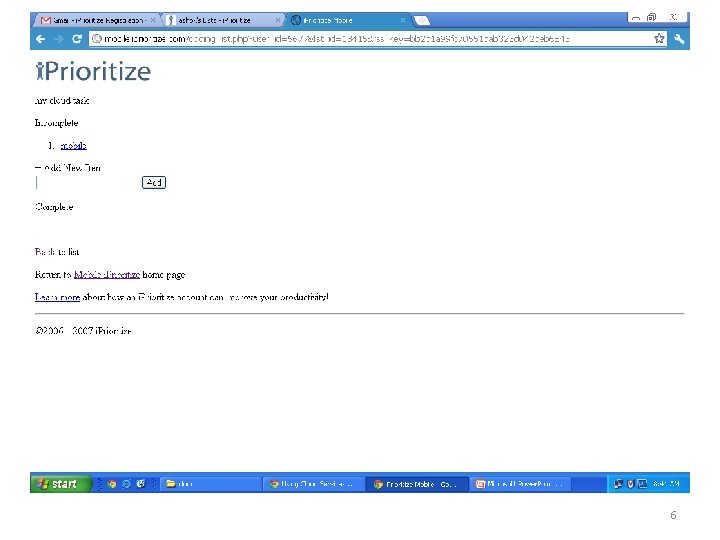Click the taskbar clock
The image size is (720, 540).
(666, 484)
